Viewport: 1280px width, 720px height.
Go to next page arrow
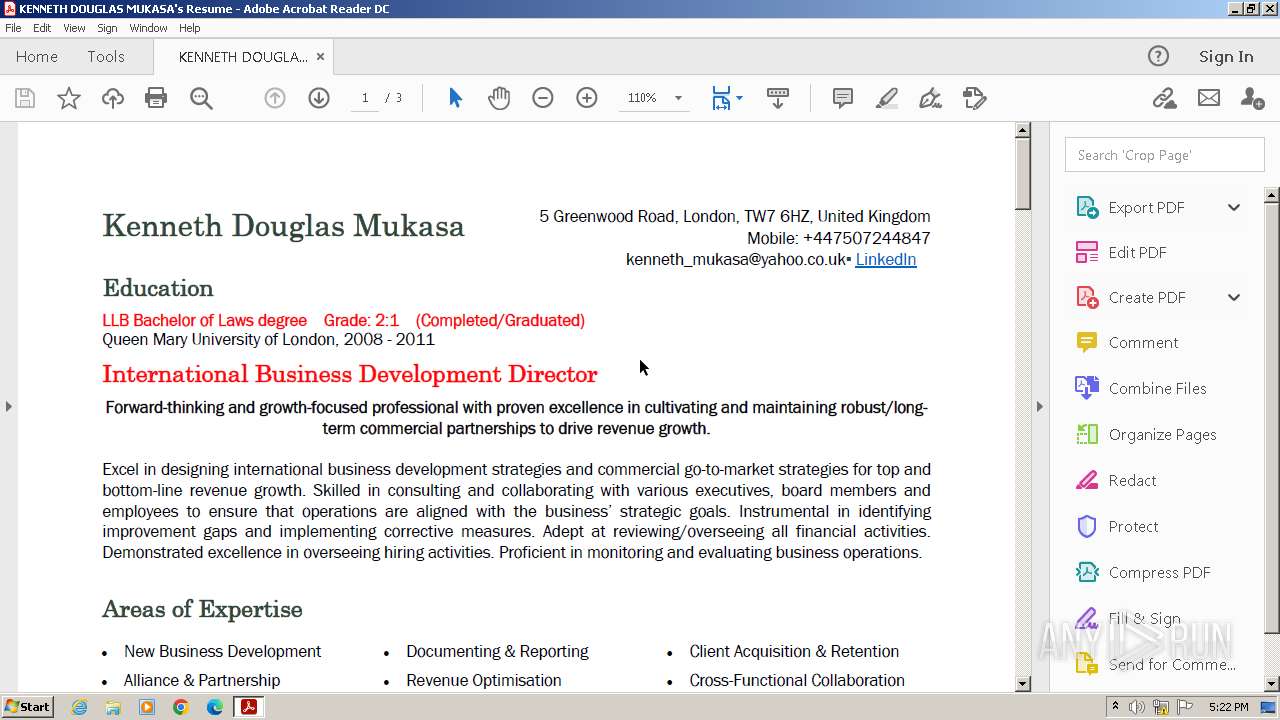[319, 98]
